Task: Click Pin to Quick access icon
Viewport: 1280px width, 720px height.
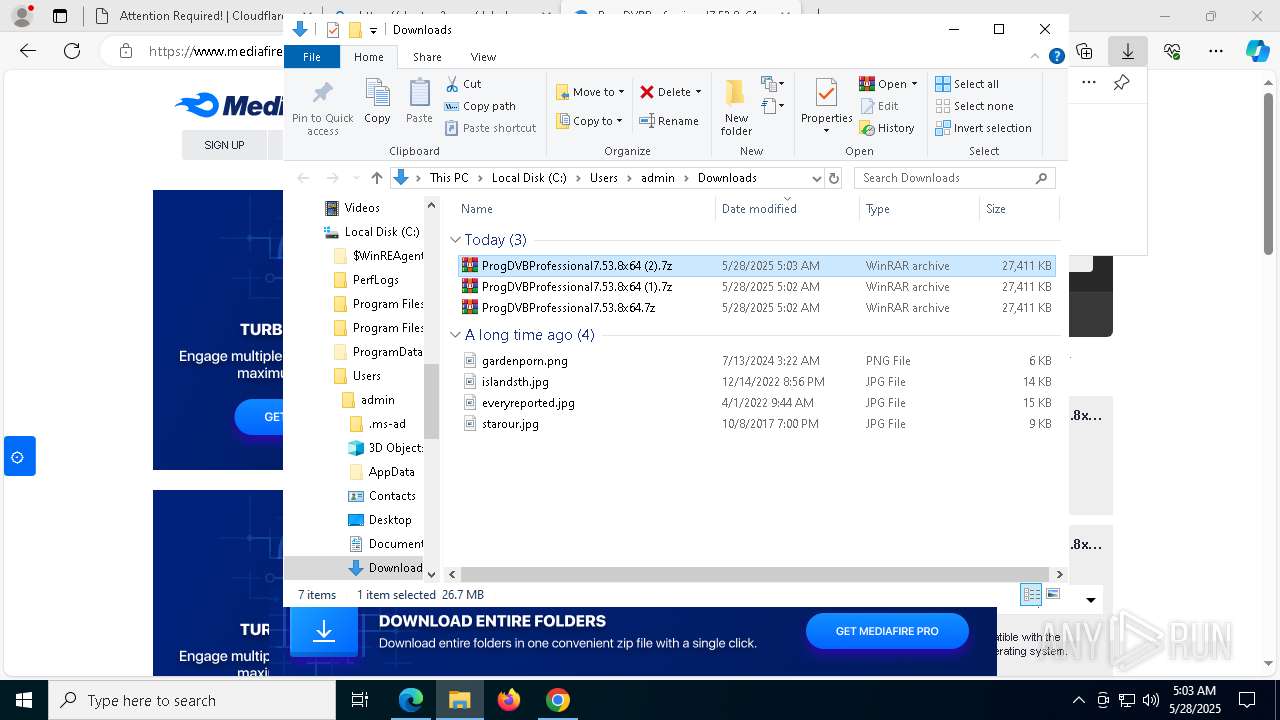Action: (322, 108)
